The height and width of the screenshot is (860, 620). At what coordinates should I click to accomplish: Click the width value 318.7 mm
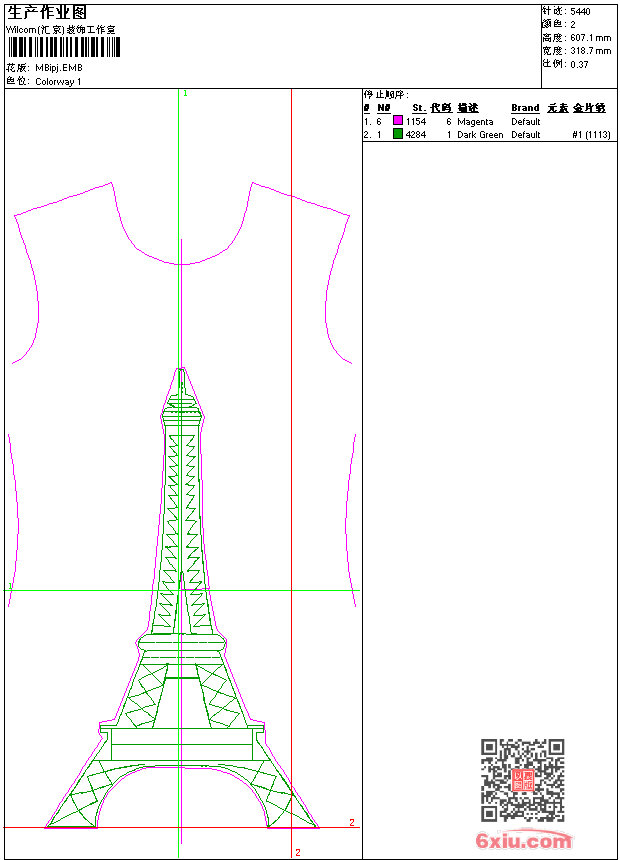coord(590,50)
